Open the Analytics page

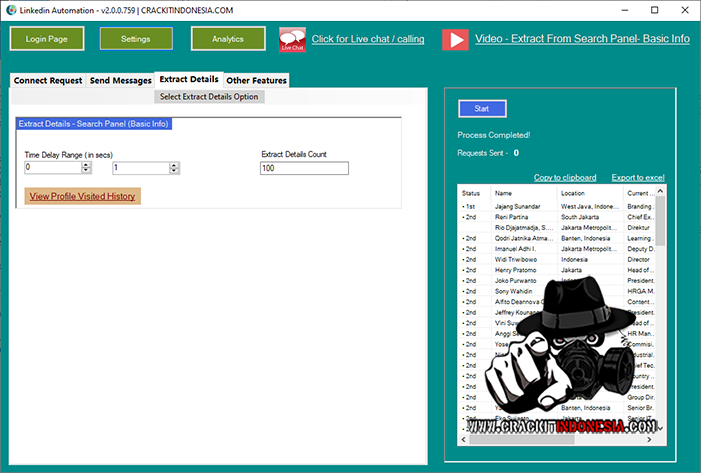tap(228, 39)
